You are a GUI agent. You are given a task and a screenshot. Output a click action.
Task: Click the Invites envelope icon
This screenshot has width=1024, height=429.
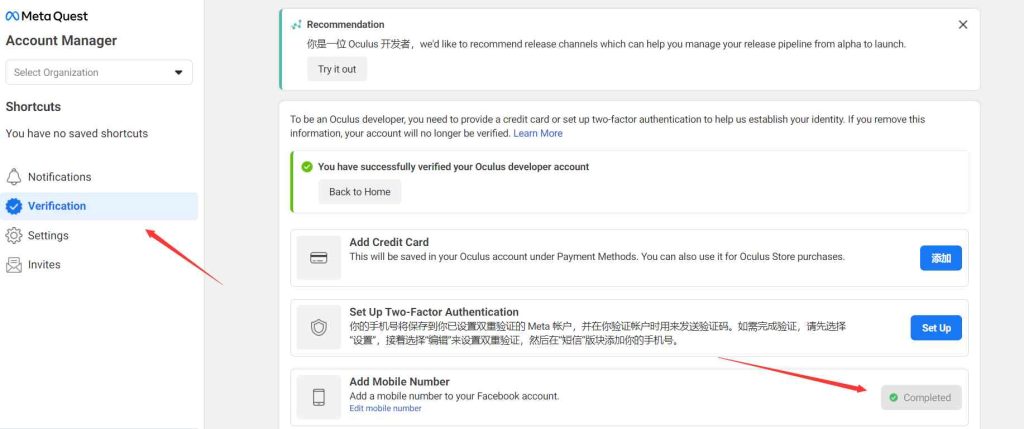14,265
